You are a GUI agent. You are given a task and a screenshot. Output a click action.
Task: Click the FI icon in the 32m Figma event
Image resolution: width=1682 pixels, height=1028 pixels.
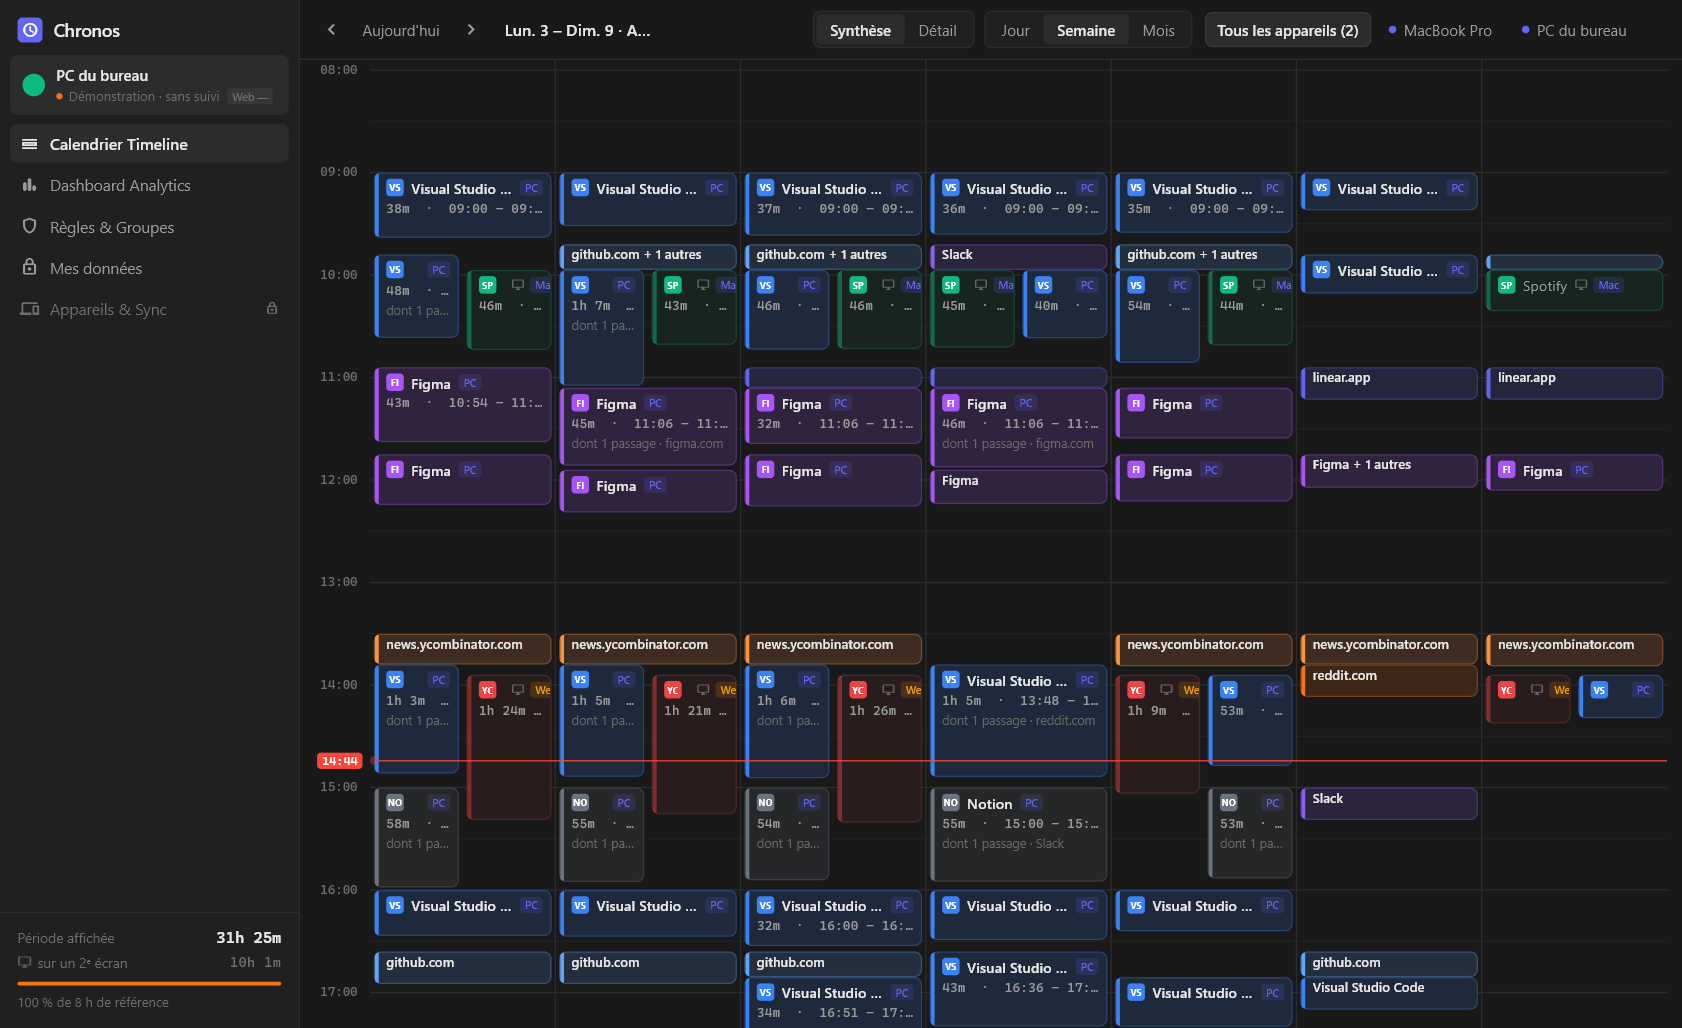[765, 403]
